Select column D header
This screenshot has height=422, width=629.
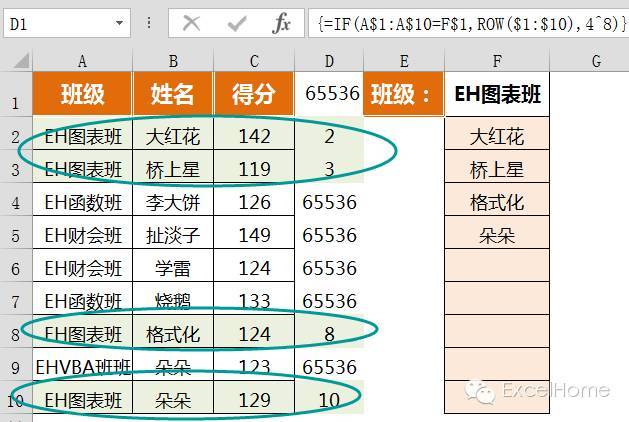click(x=329, y=61)
